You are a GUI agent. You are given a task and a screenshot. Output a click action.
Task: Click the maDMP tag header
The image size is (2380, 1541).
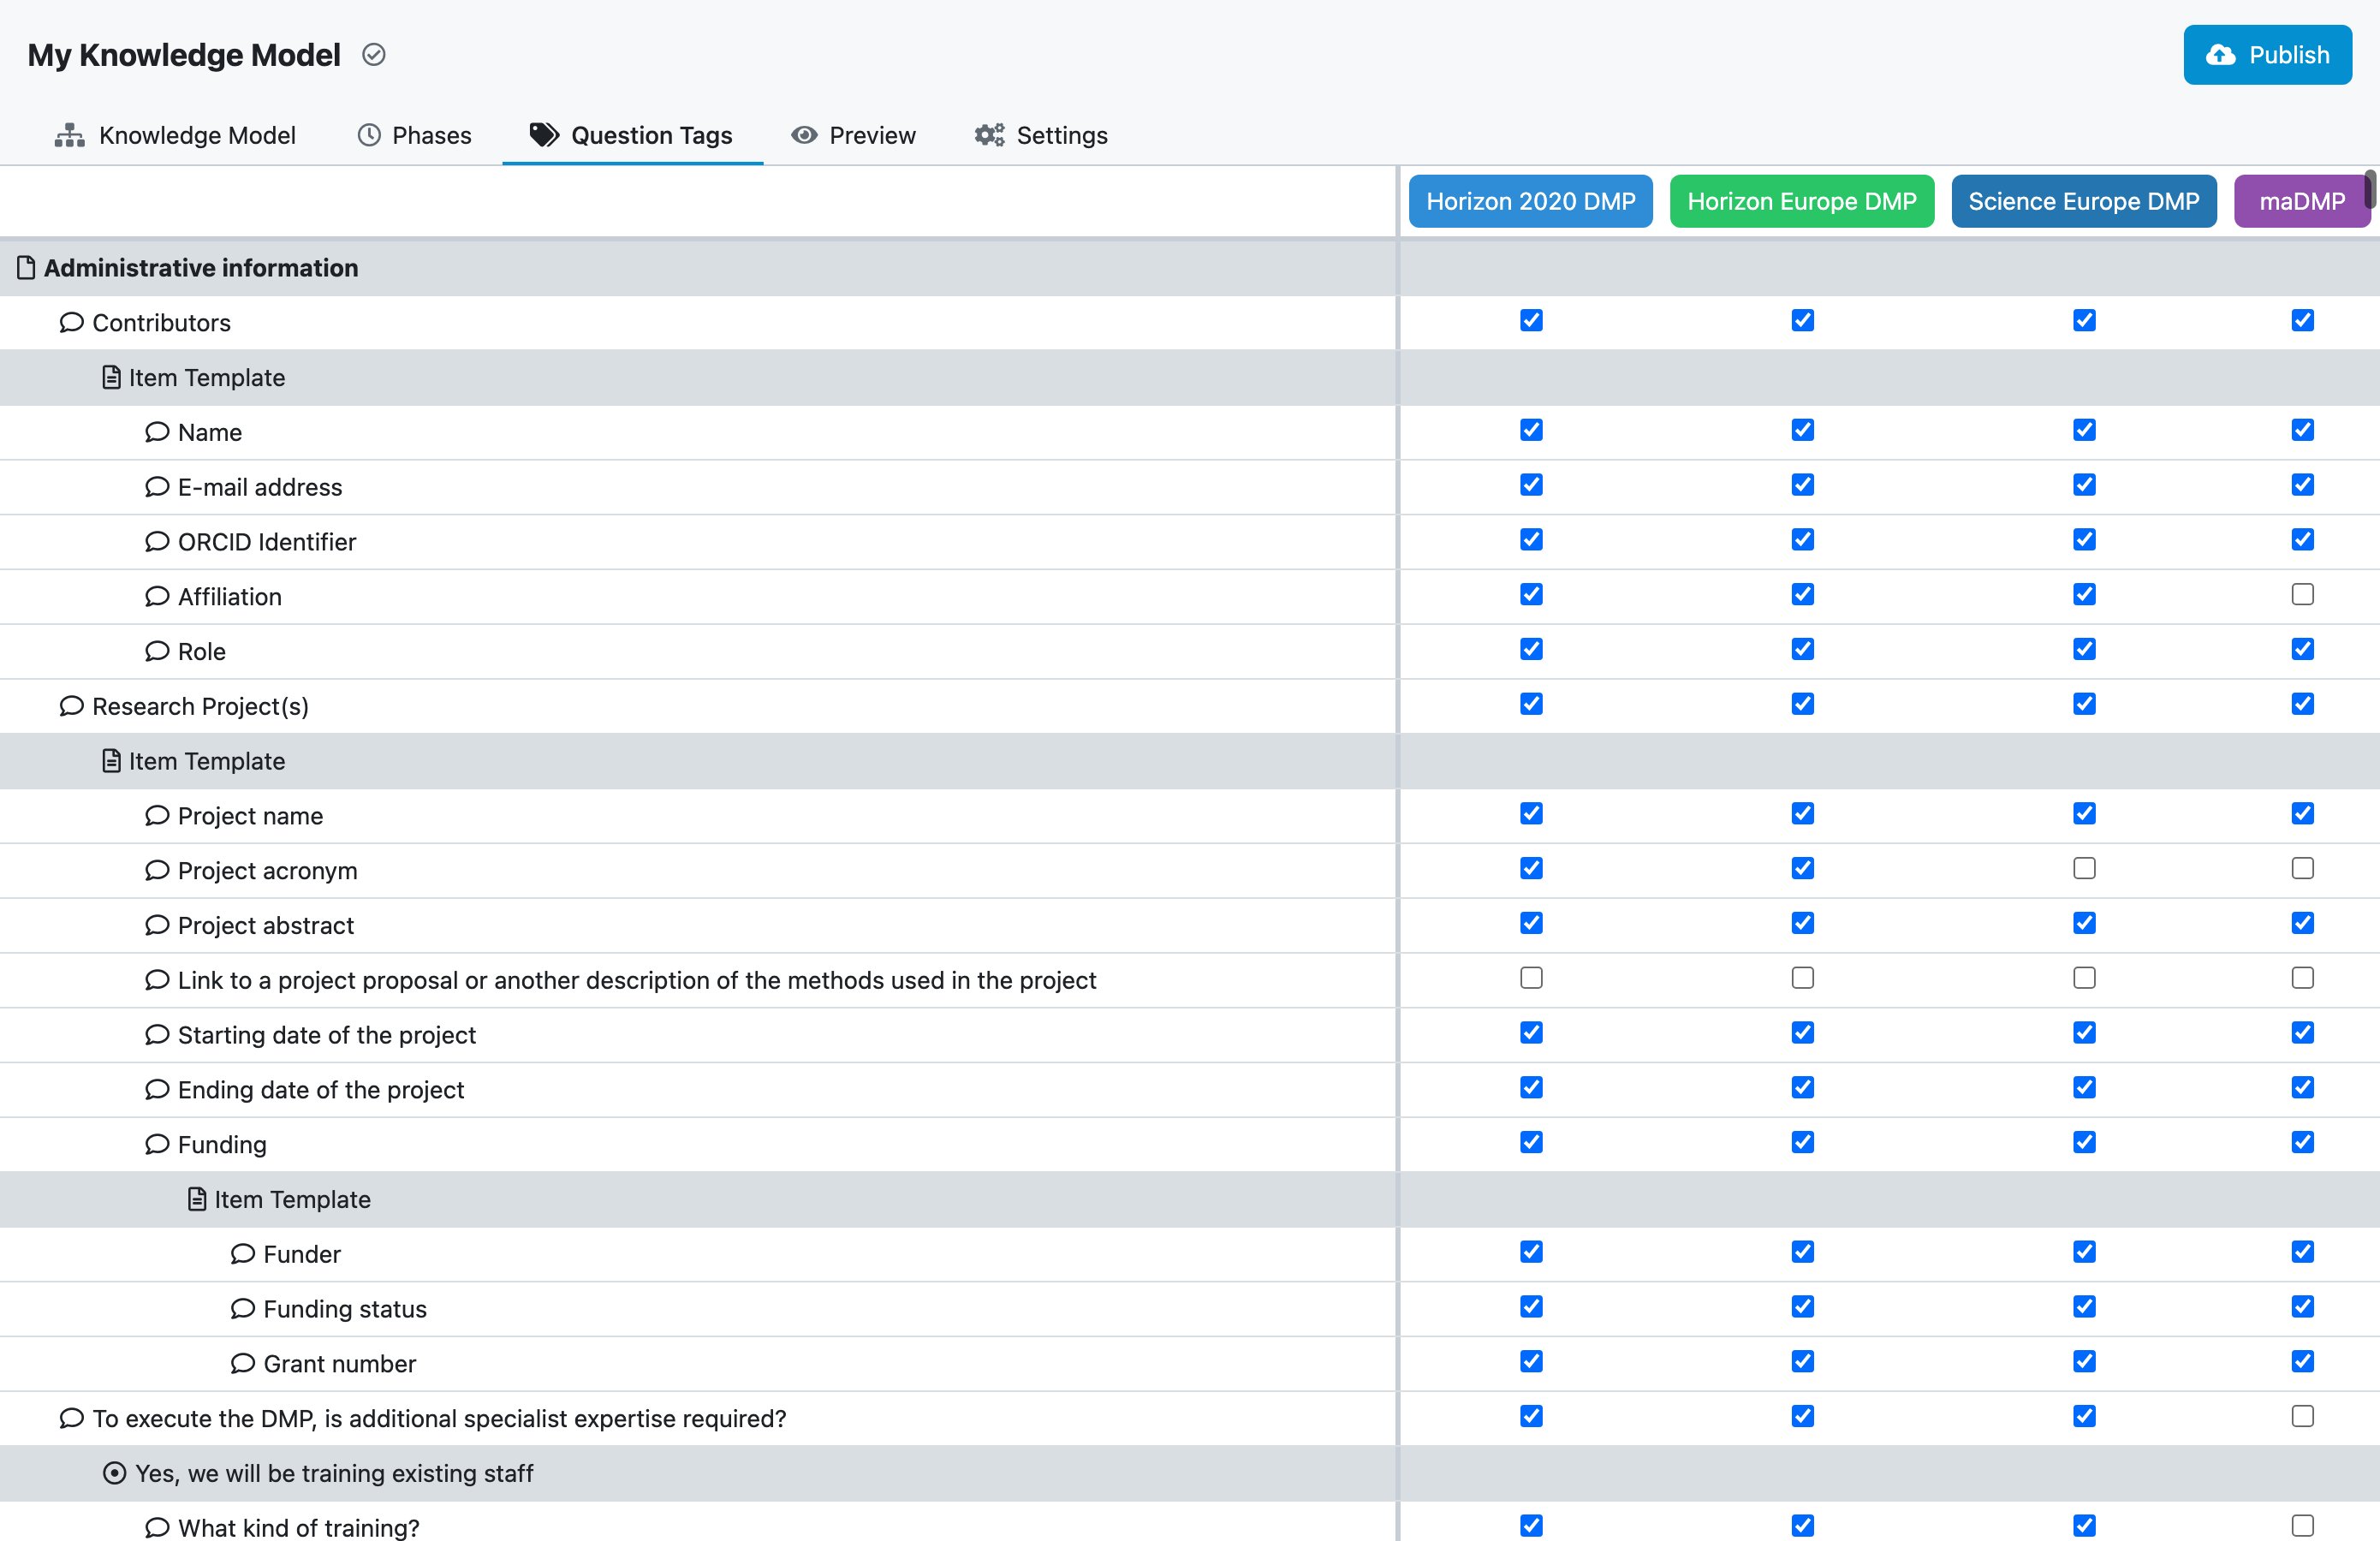click(x=2302, y=201)
